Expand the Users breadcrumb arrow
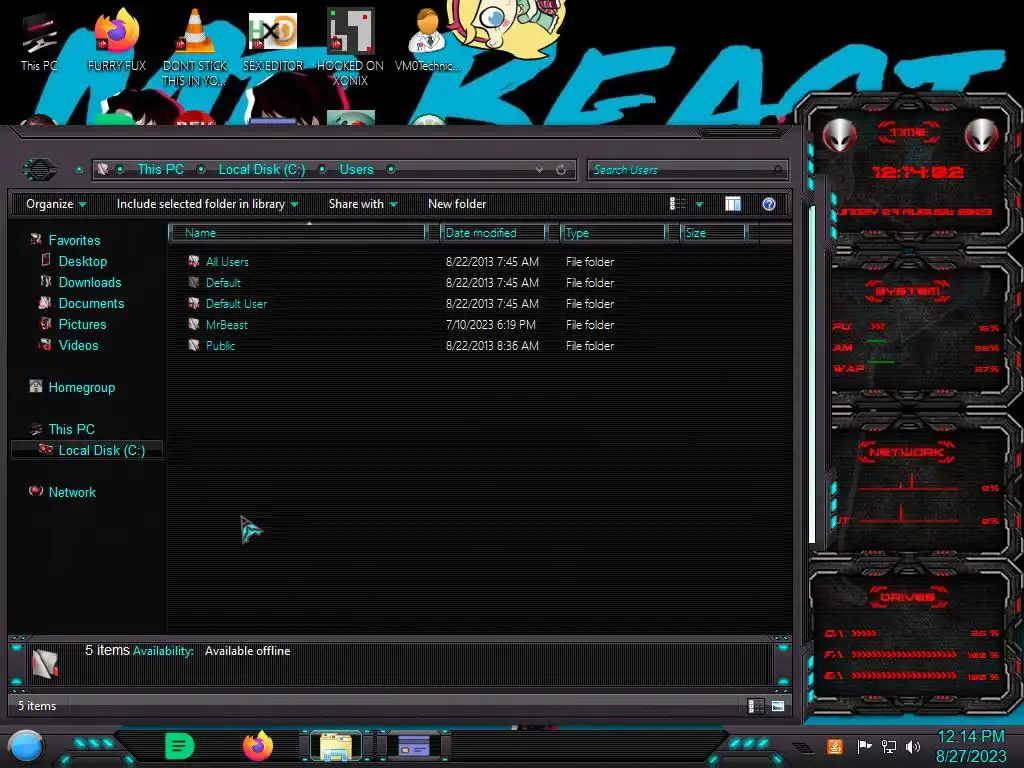1024x768 pixels. tap(391, 170)
